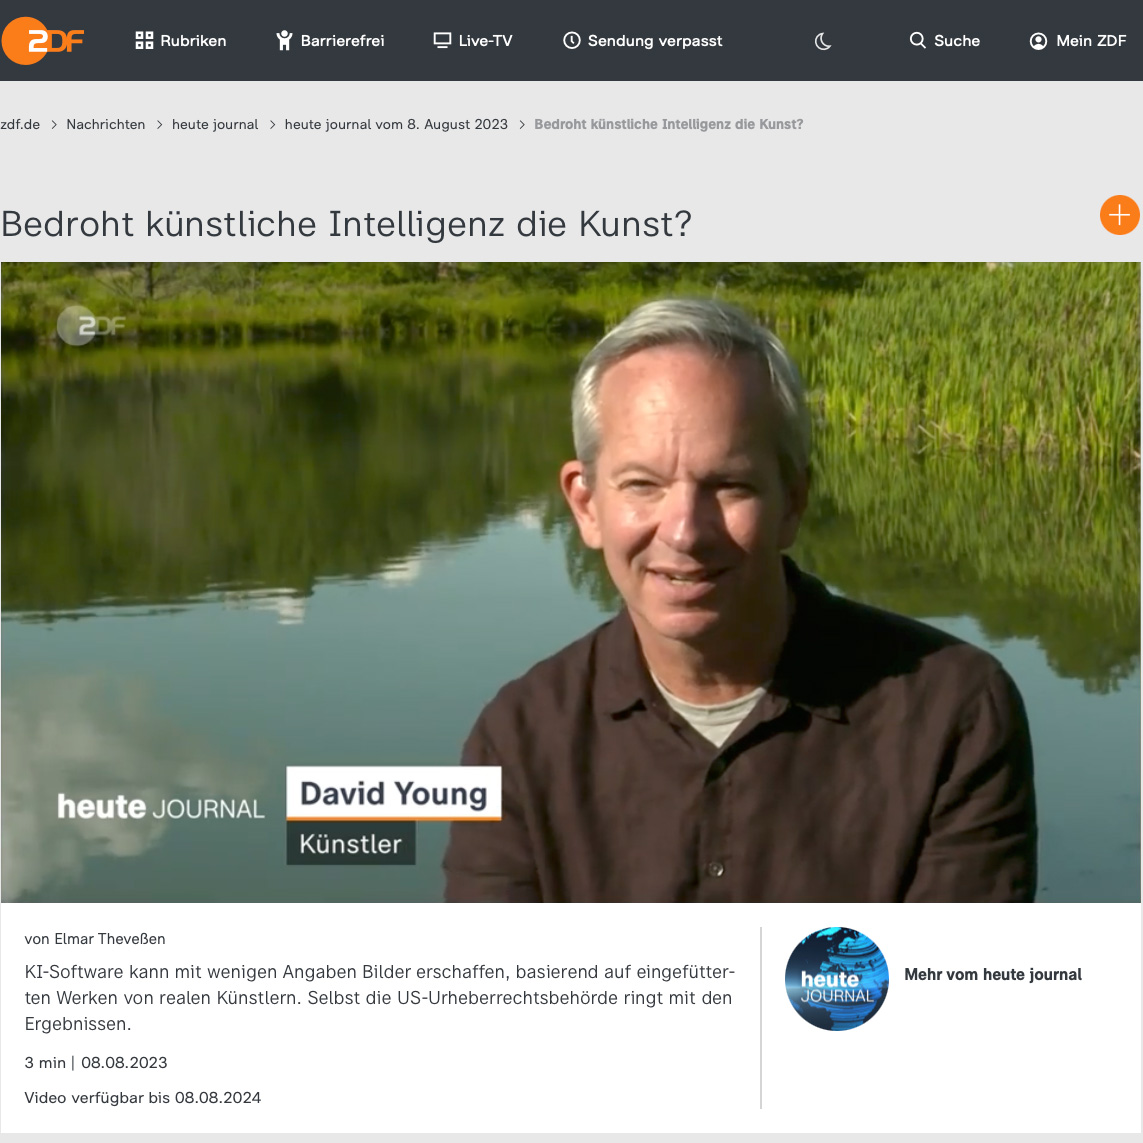
Task: Click the Suche magnifier icon
Action: (918, 40)
